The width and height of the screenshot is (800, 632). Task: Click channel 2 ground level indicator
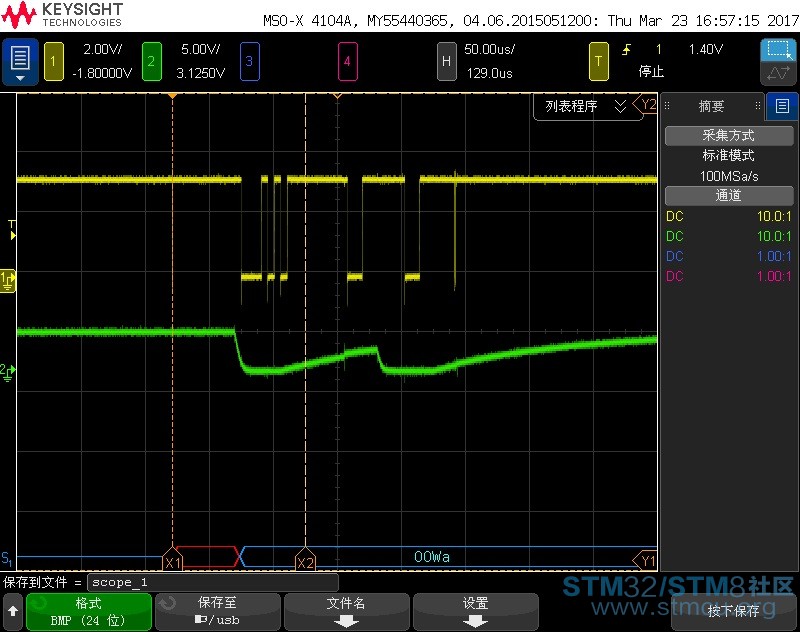[8, 372]
